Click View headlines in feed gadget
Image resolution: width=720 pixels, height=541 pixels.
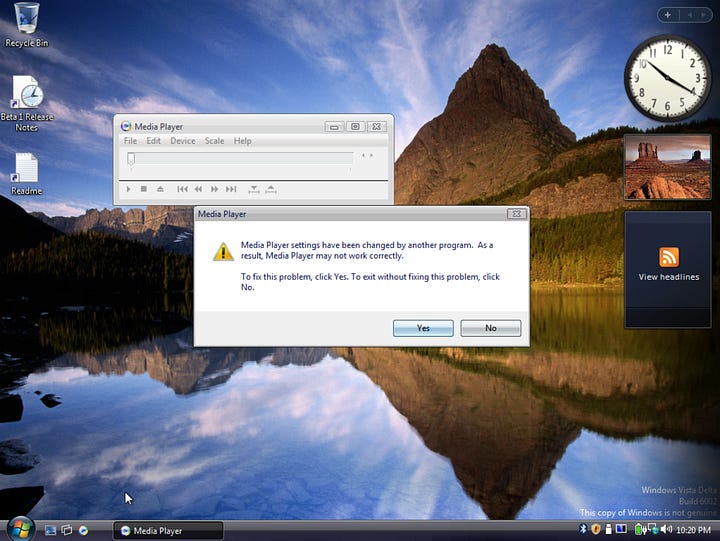[x=669, y=277]
